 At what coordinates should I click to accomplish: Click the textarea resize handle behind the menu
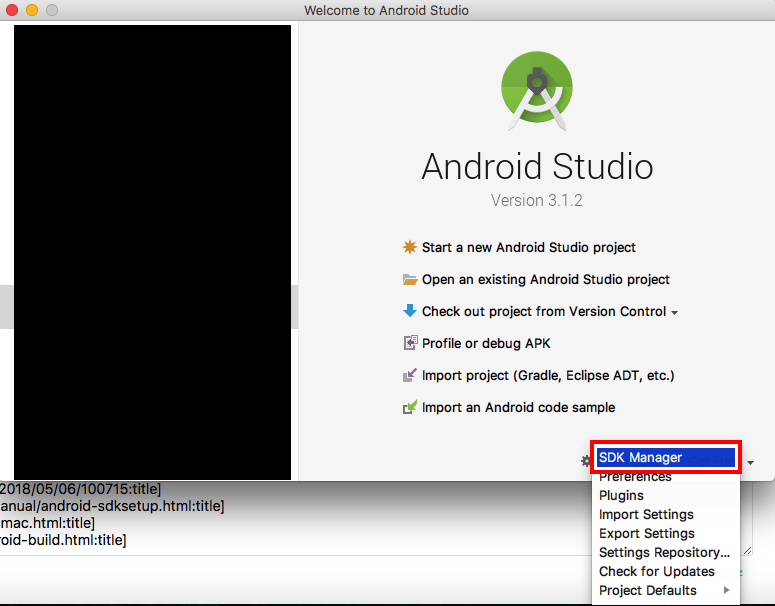pos(747,550)
